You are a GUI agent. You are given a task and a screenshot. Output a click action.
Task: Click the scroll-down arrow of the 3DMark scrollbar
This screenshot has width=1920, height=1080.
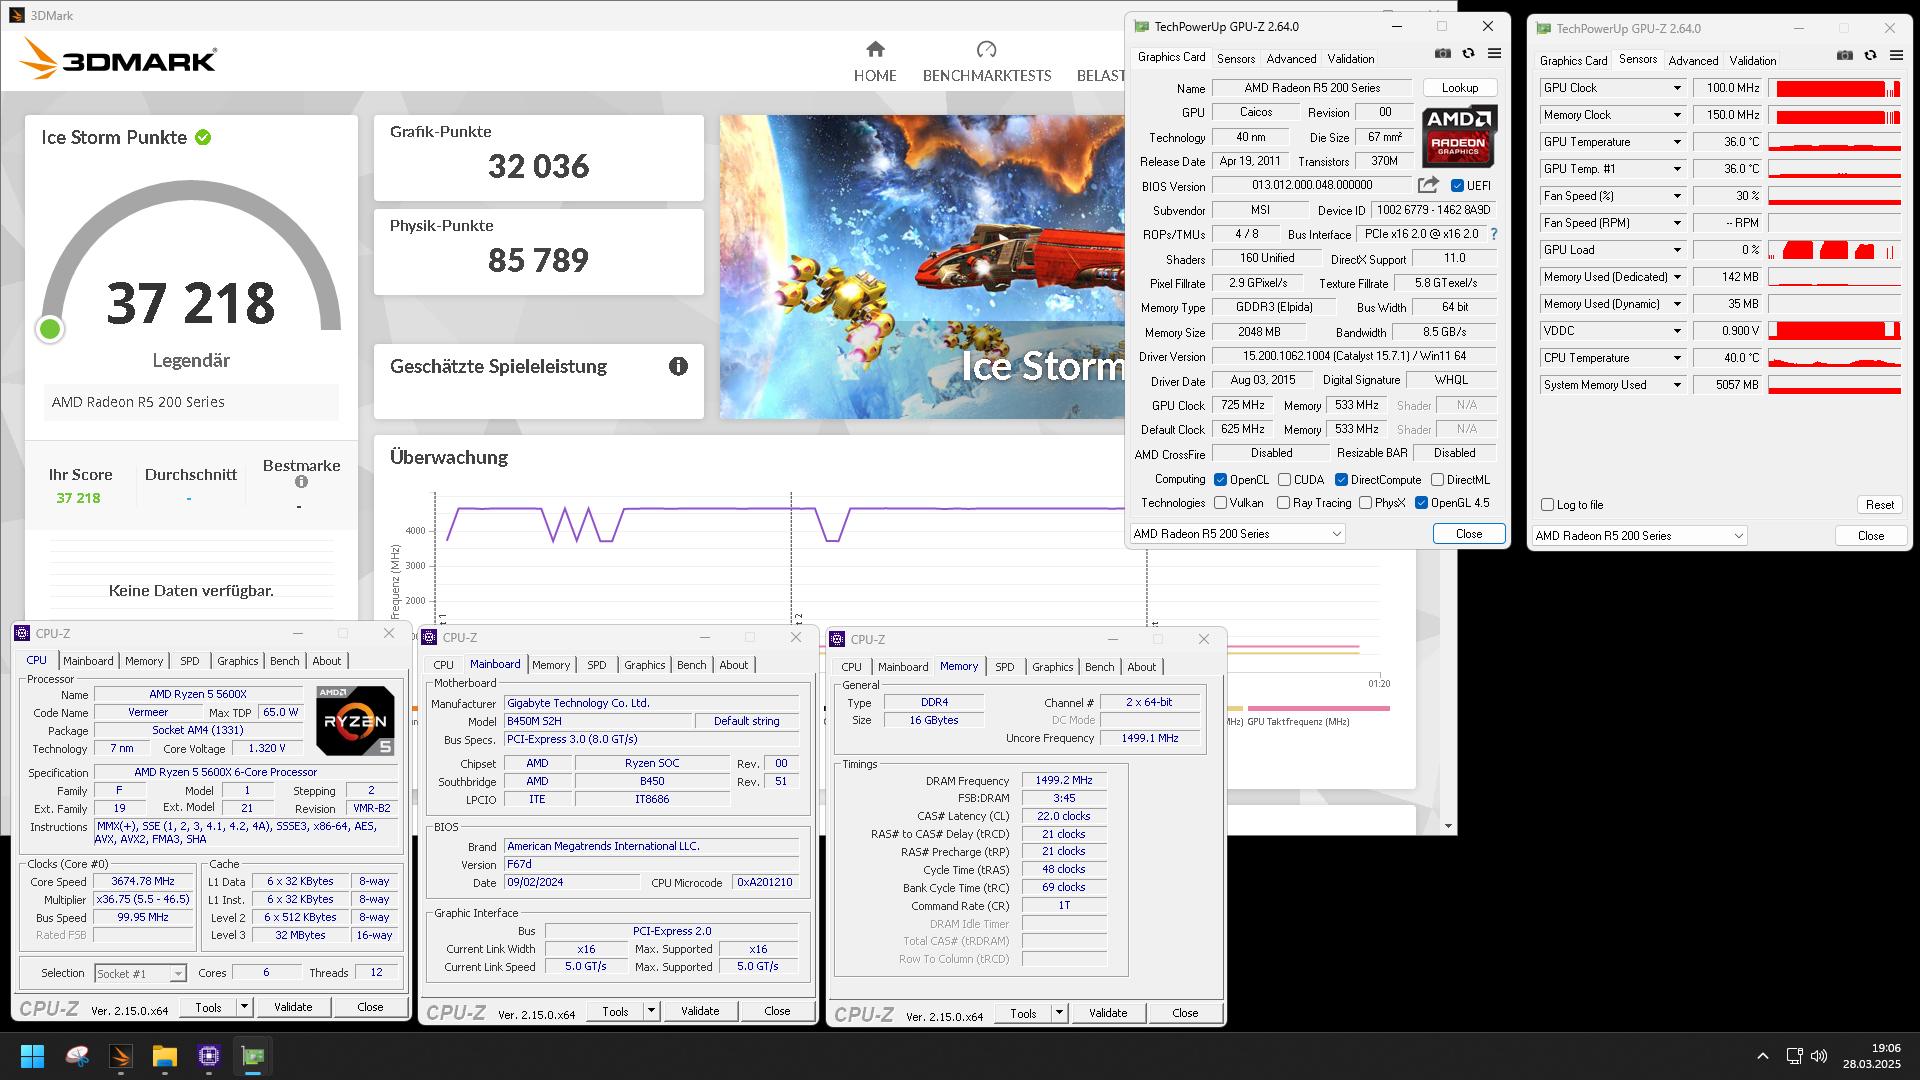click(1448, 826)
